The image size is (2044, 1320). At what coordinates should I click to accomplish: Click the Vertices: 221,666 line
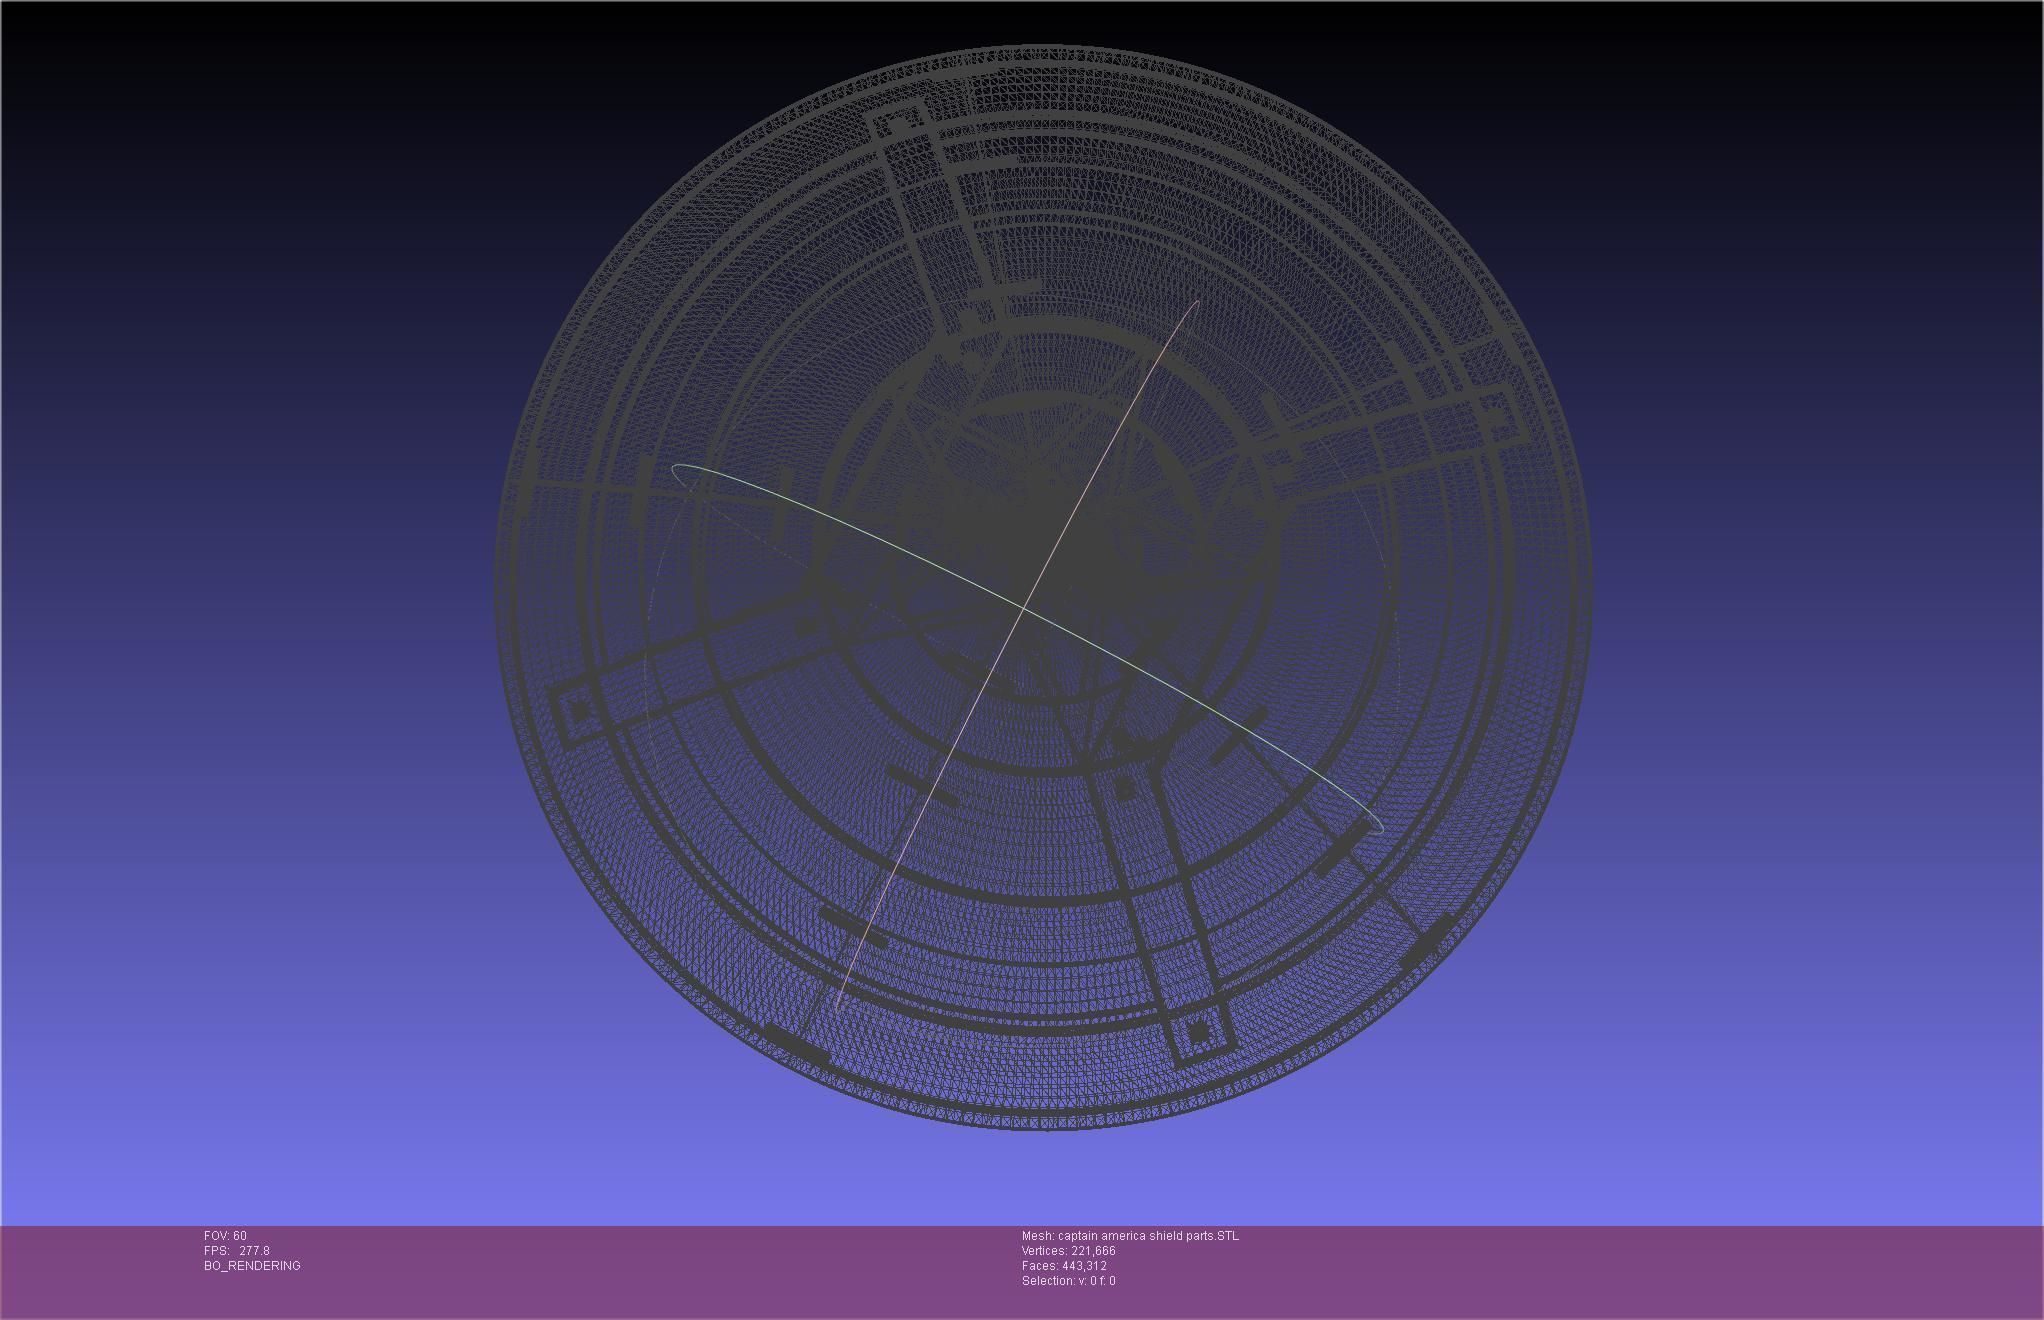1068,1251
